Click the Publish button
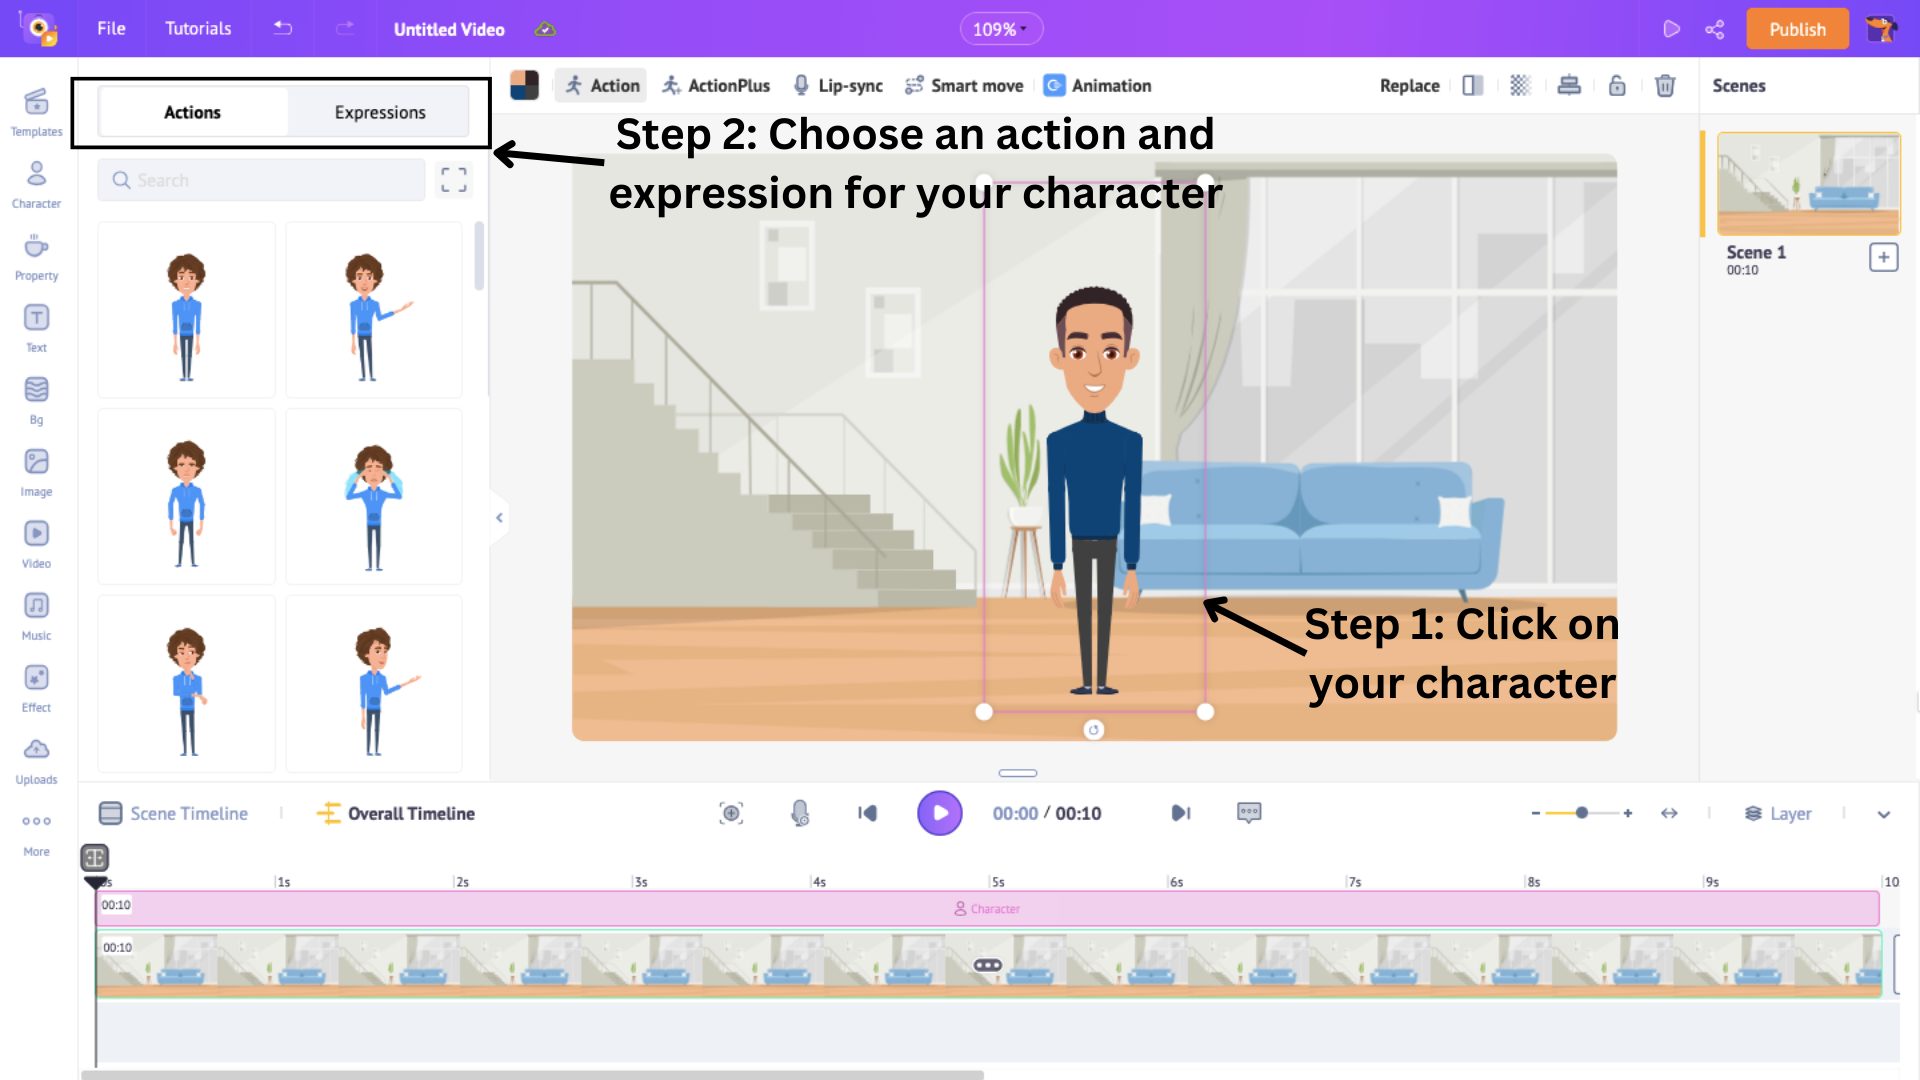Image resolution: width=1920 pixels, height=1080 pixels. (x=1796, y=29)
